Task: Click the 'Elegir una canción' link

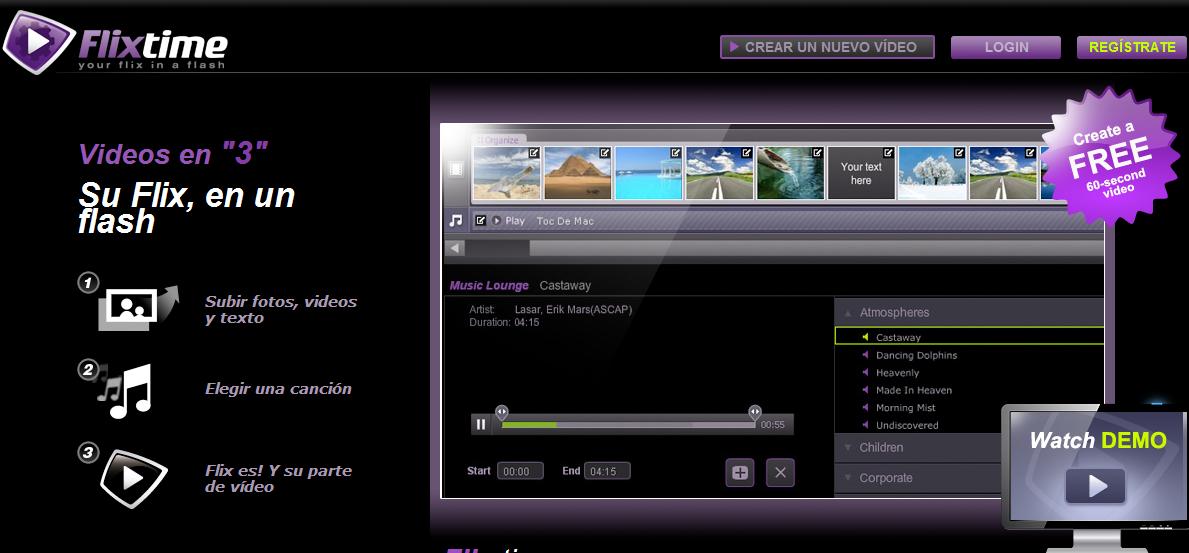Action: click(x=278, y=389)
